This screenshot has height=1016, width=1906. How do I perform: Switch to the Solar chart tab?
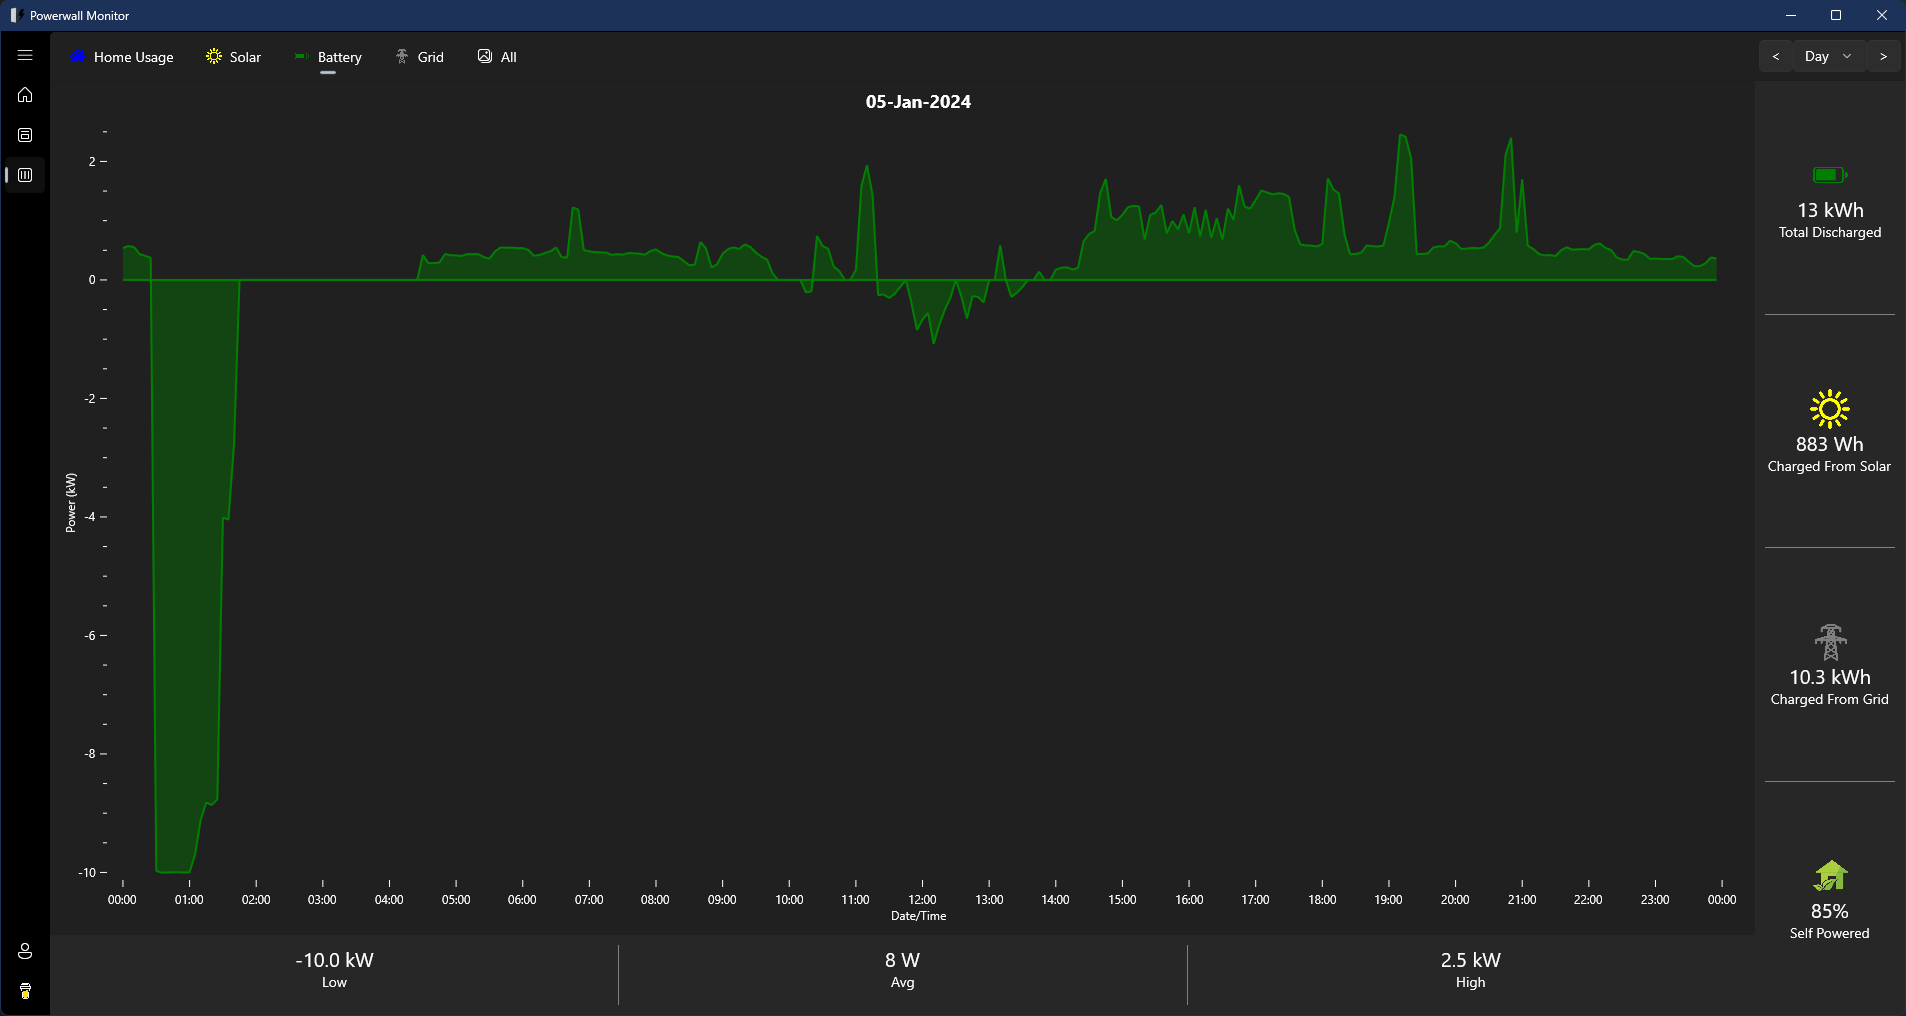click(234, 57)
